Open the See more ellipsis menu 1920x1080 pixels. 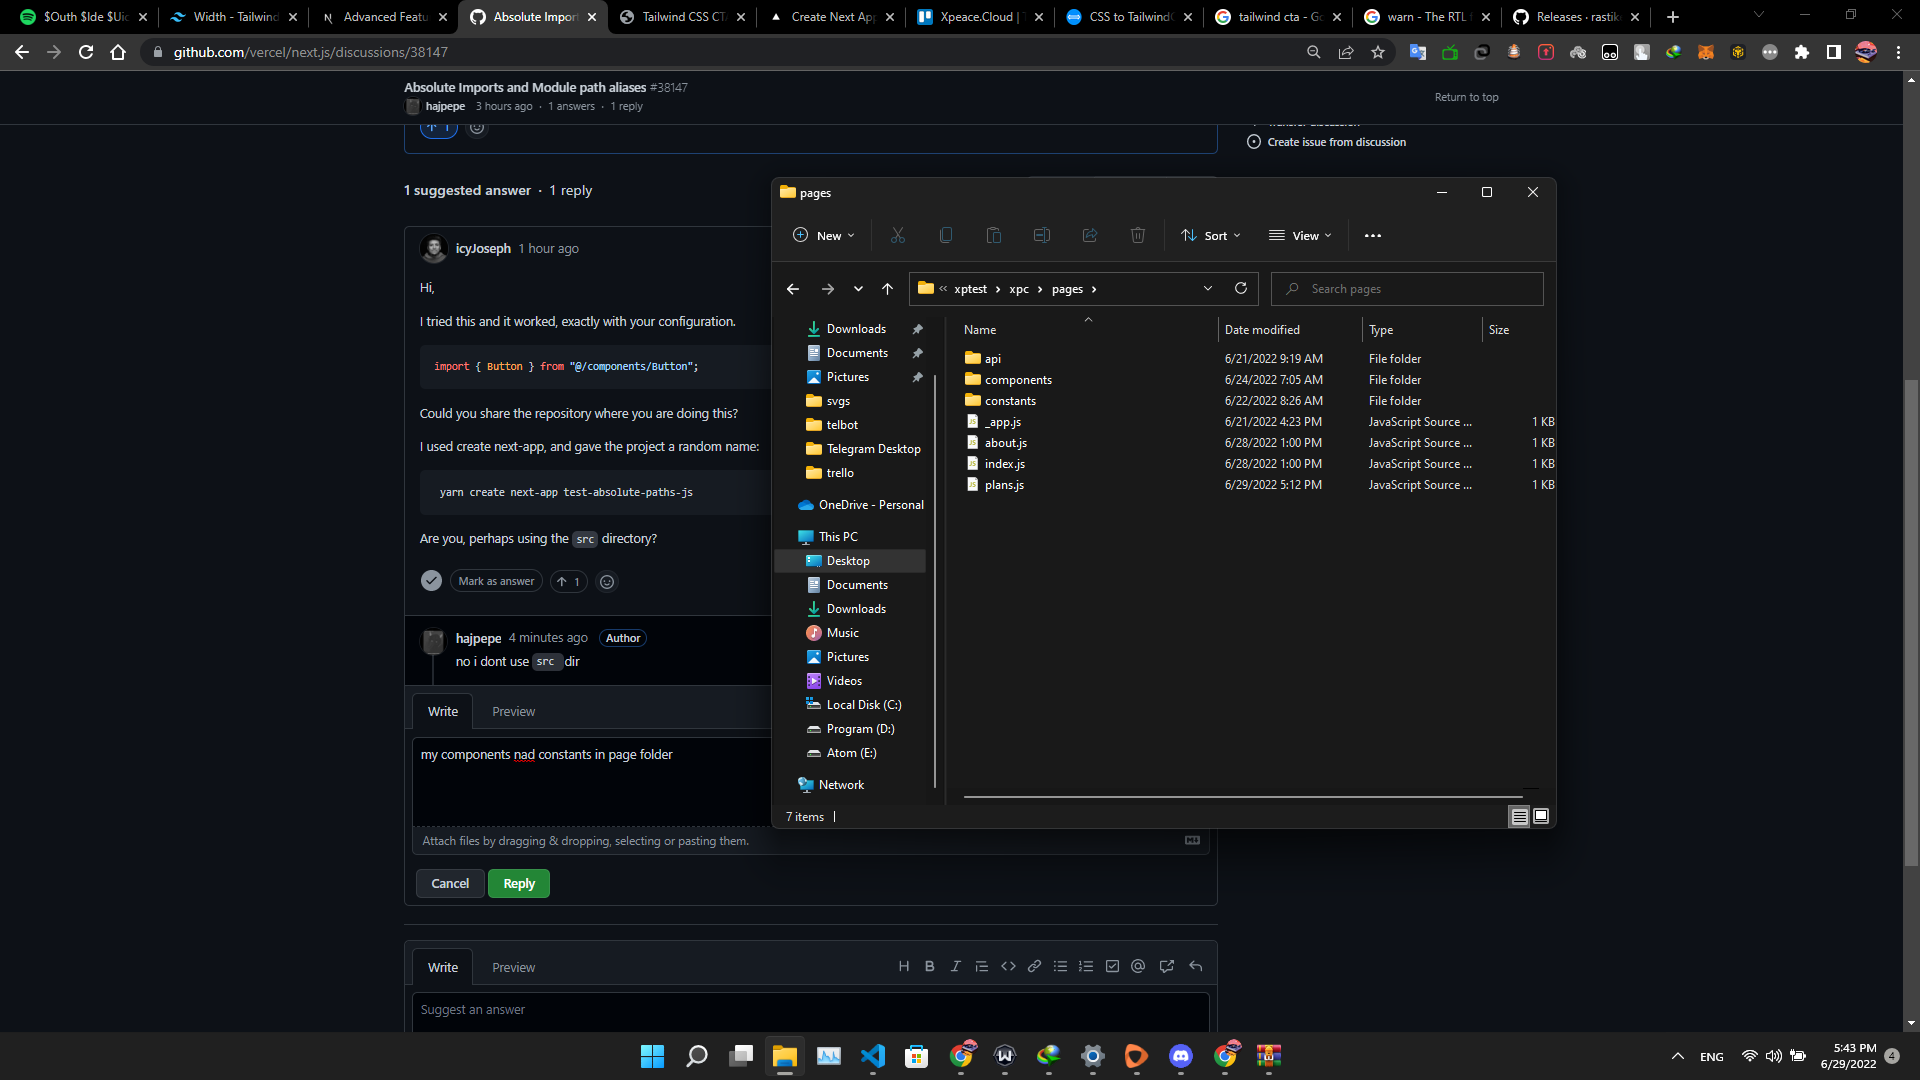pos(1372,235)
